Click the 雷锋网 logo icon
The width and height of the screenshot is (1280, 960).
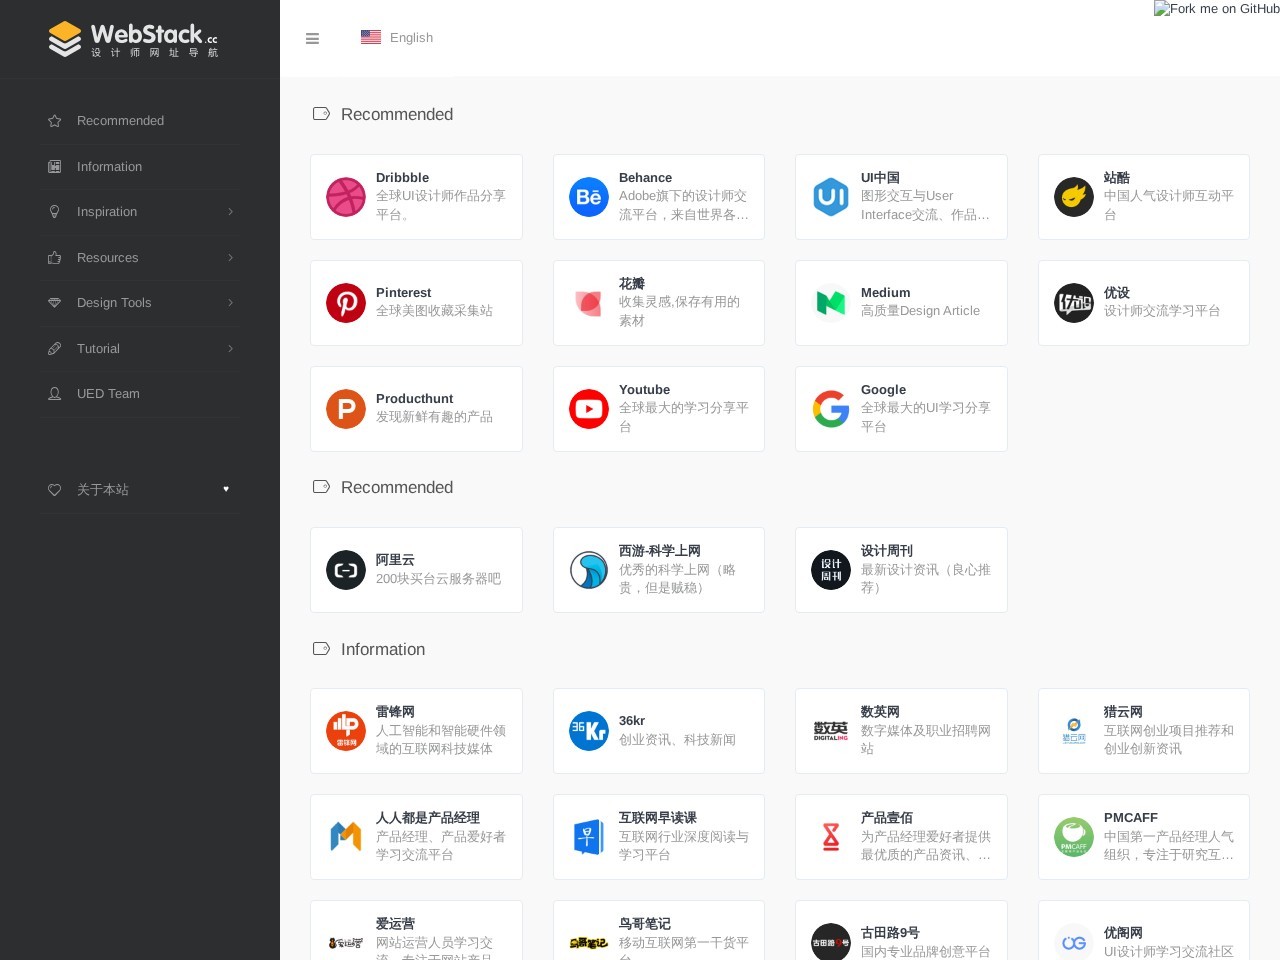pos(346,731)
